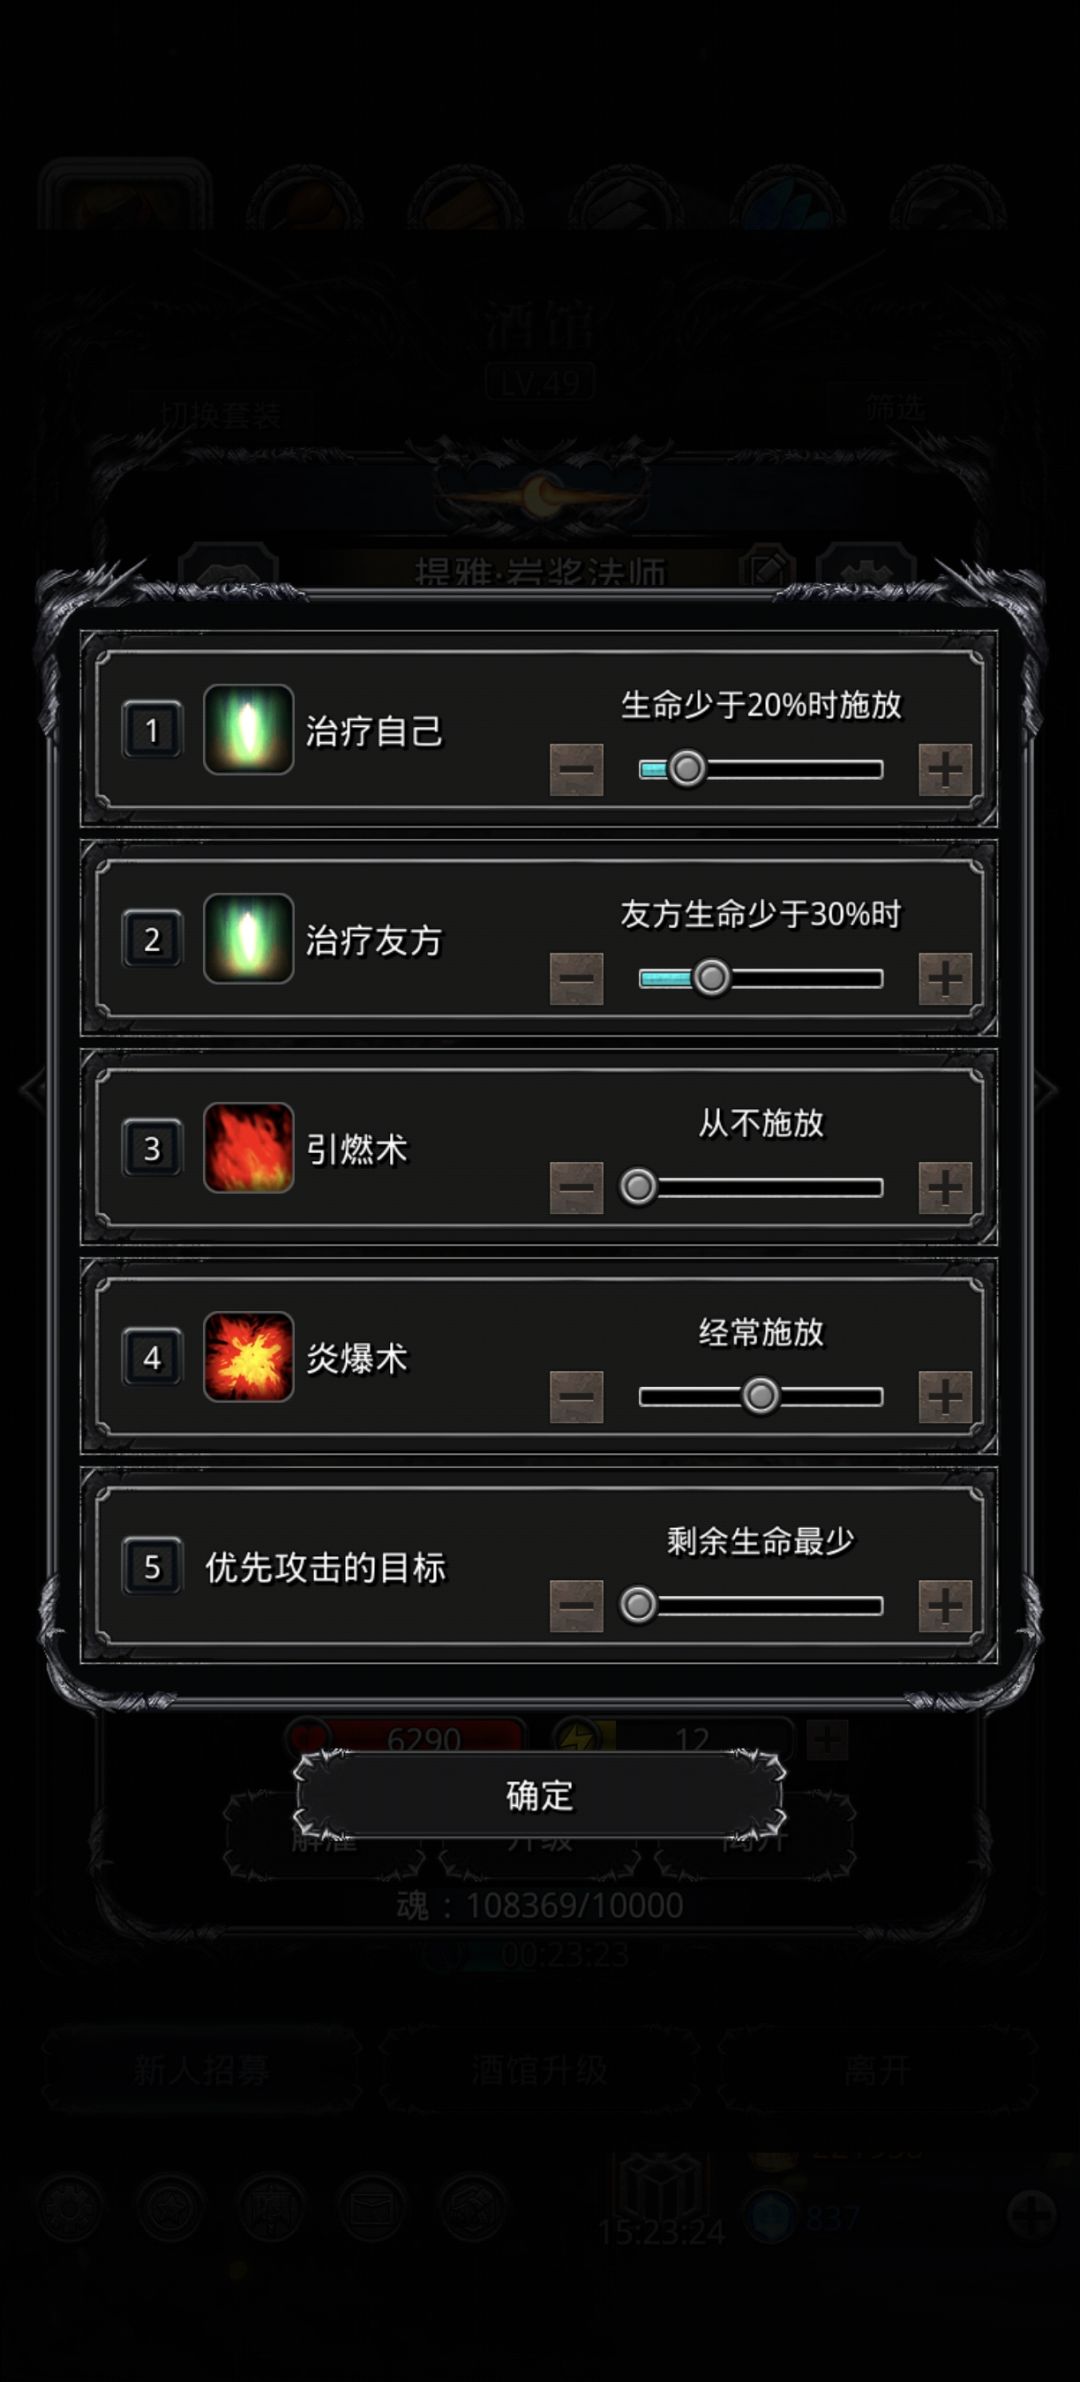Increase 治疗自己 threshold with plus button
Viewport: 1080px width, 2382px height.
pos(945,770)
